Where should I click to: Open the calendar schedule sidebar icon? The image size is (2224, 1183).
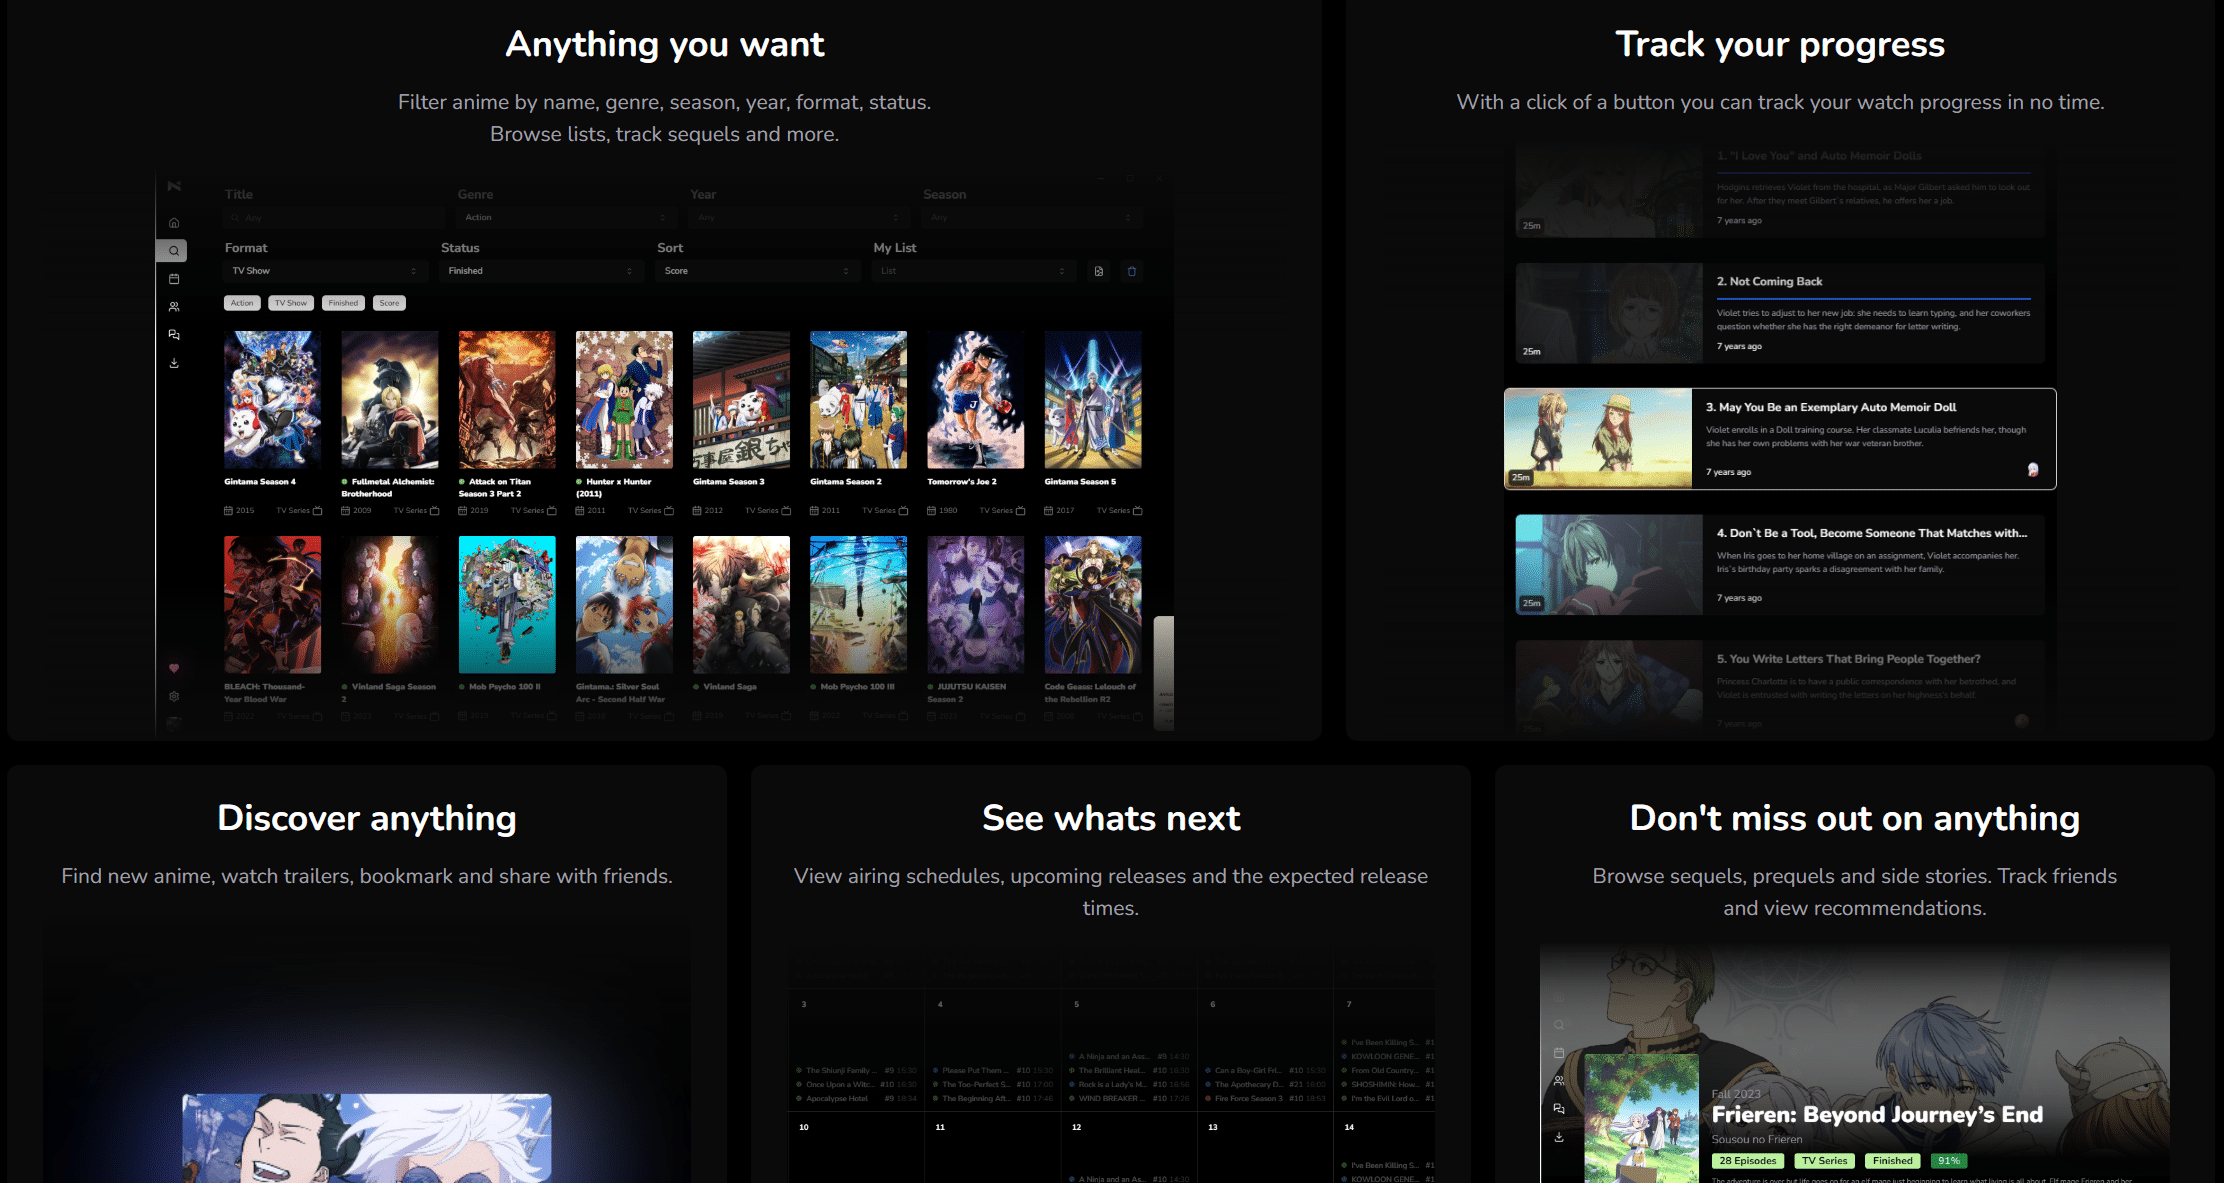[174, 279]
